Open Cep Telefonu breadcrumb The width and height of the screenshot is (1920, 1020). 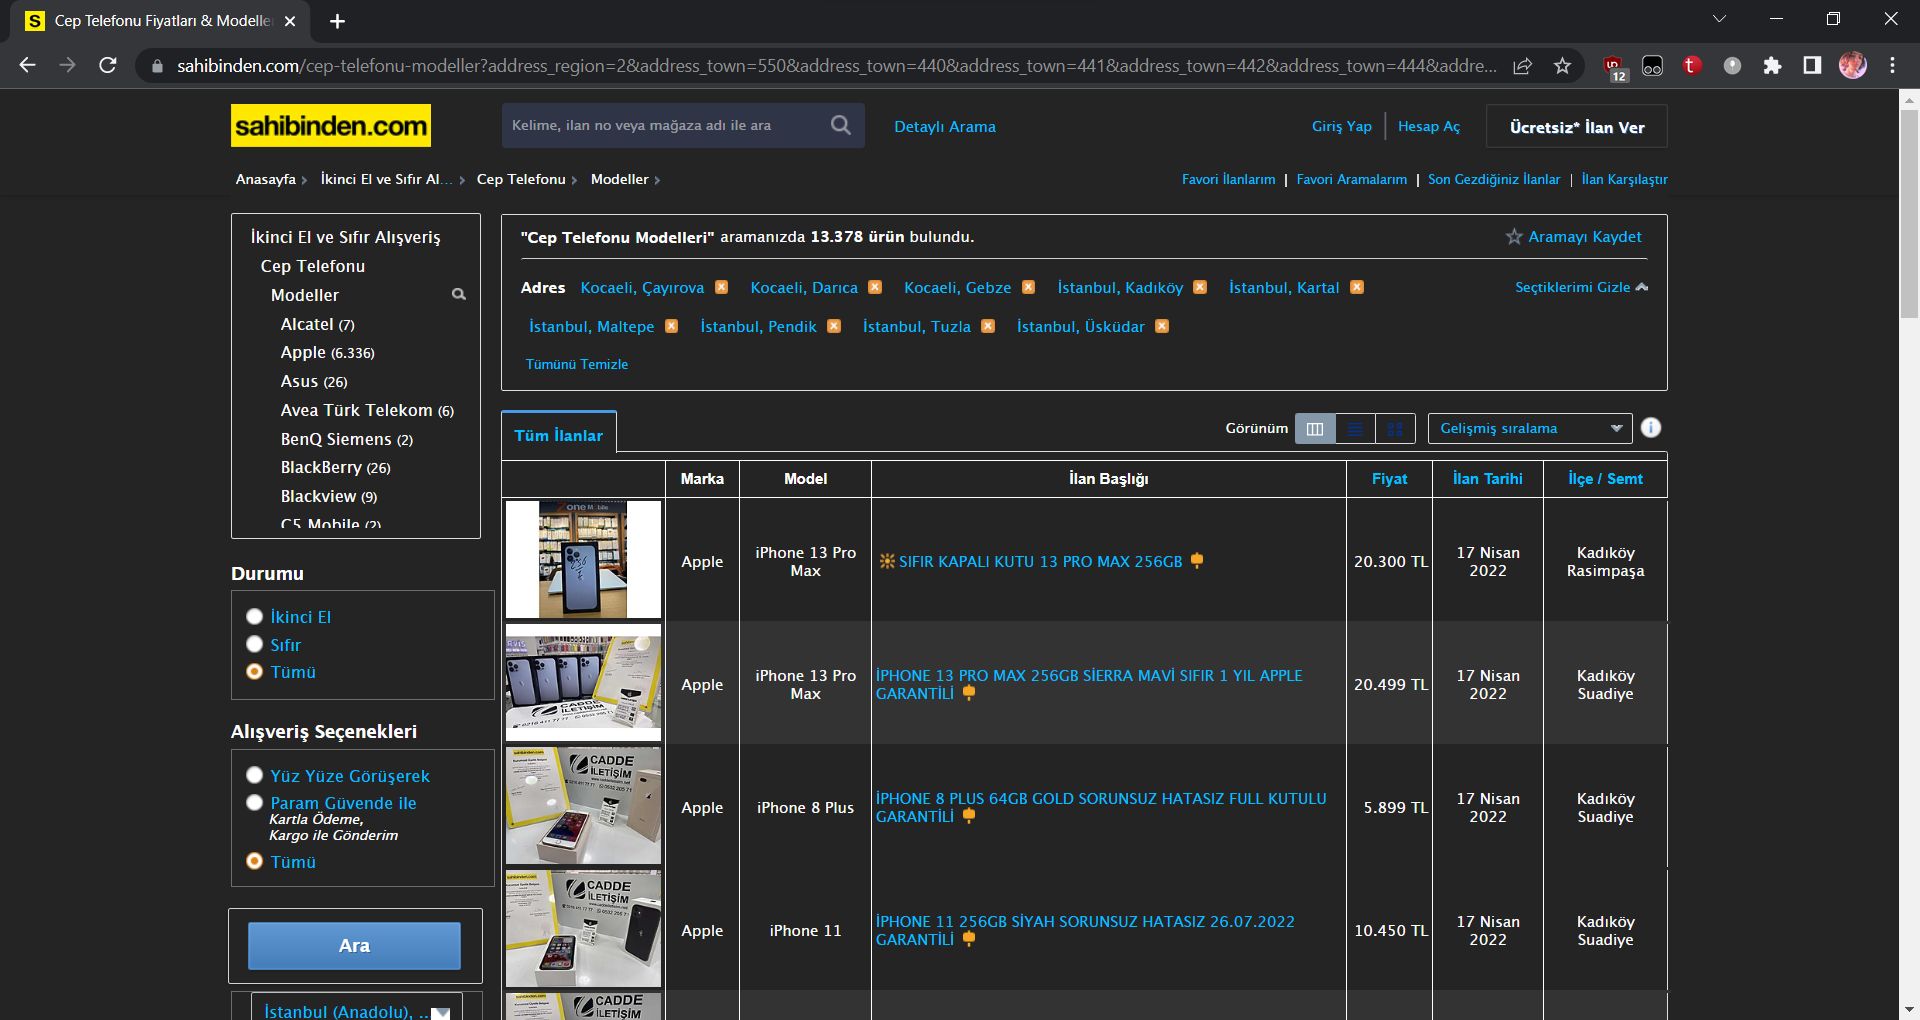[521, 179]
